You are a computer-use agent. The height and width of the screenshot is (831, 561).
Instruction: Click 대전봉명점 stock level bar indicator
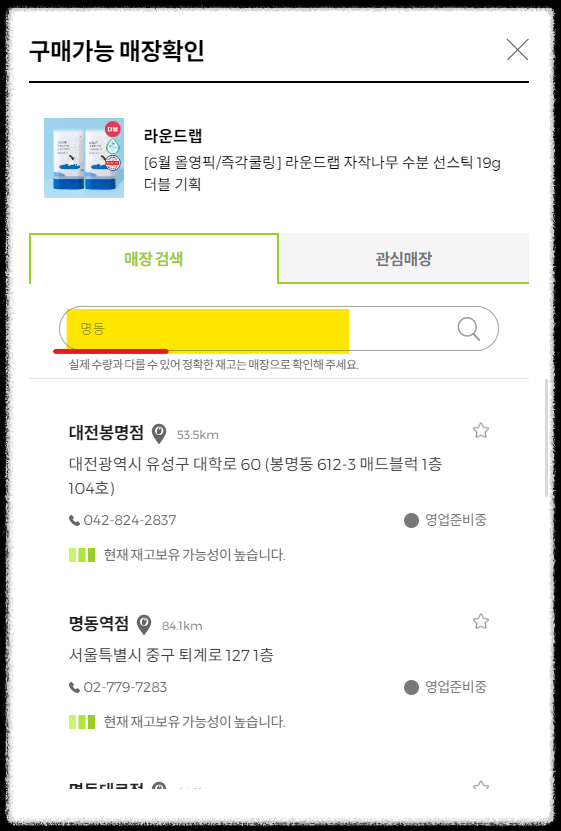82,555
